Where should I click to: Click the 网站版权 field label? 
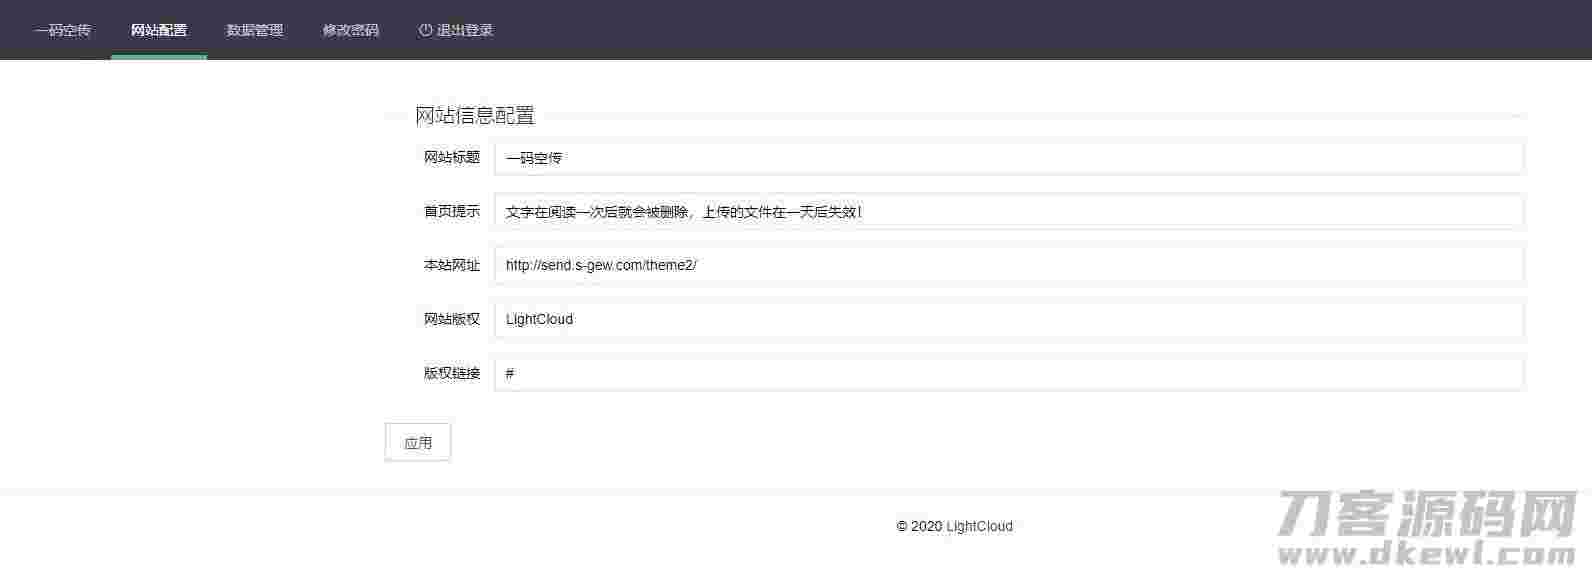[x=452, y=319]
